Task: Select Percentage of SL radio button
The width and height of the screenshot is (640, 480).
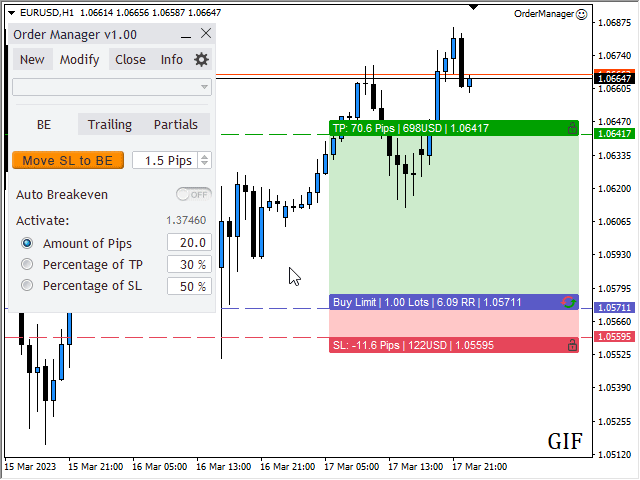Action: tap(27, 285)
